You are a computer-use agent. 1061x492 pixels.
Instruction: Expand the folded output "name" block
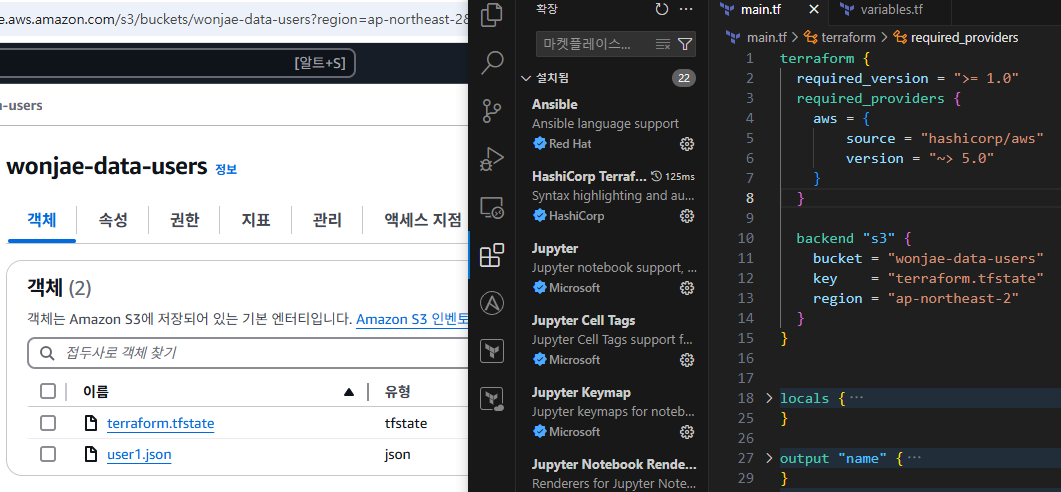click(769, 458)
